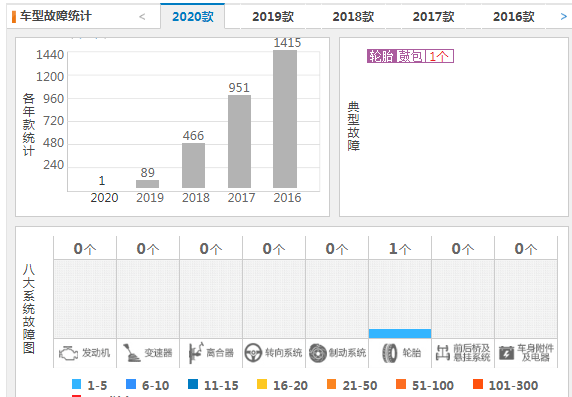Click the right arrow for more years
Viewport: 572px width, 397px height.
tap(564, 16)
